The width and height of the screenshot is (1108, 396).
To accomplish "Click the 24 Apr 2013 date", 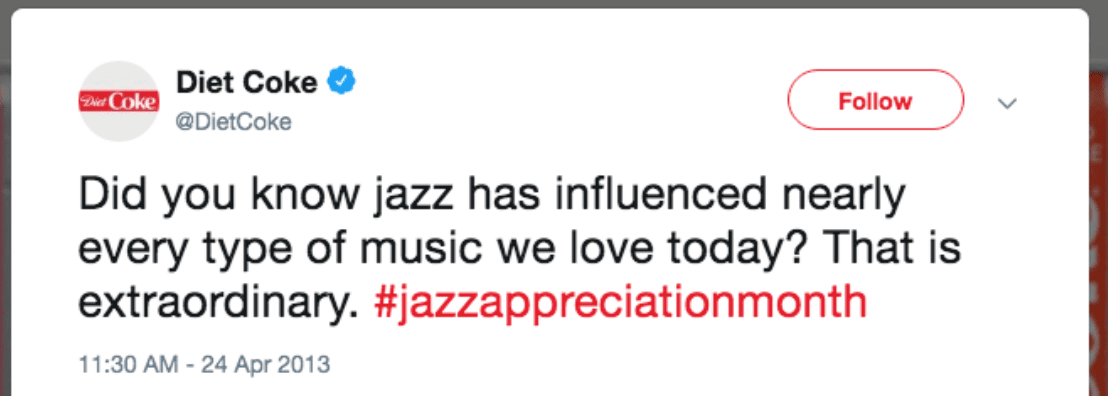I will [x=265, y=365].
